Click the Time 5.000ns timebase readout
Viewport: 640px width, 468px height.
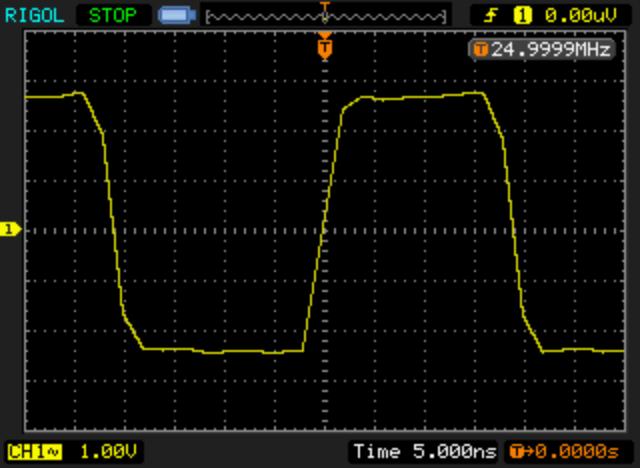click(424, 452)
